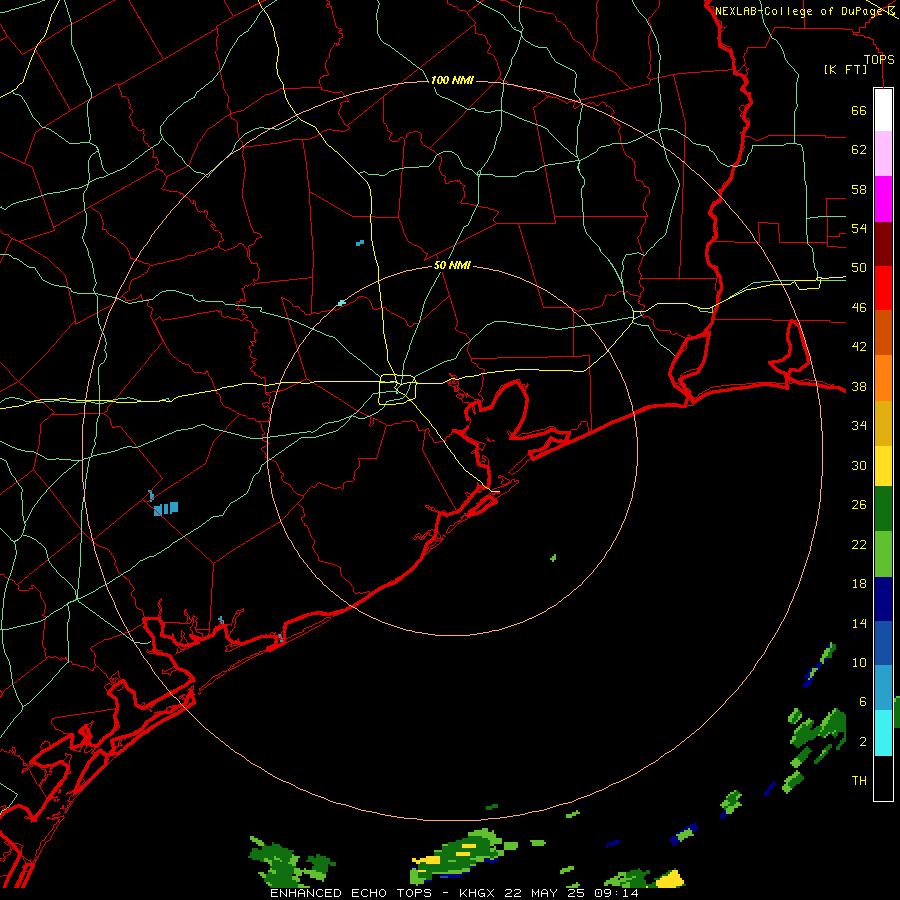This screenshot has height=900, width=900.
Task: Click legend value '2'
Action: 862,742
